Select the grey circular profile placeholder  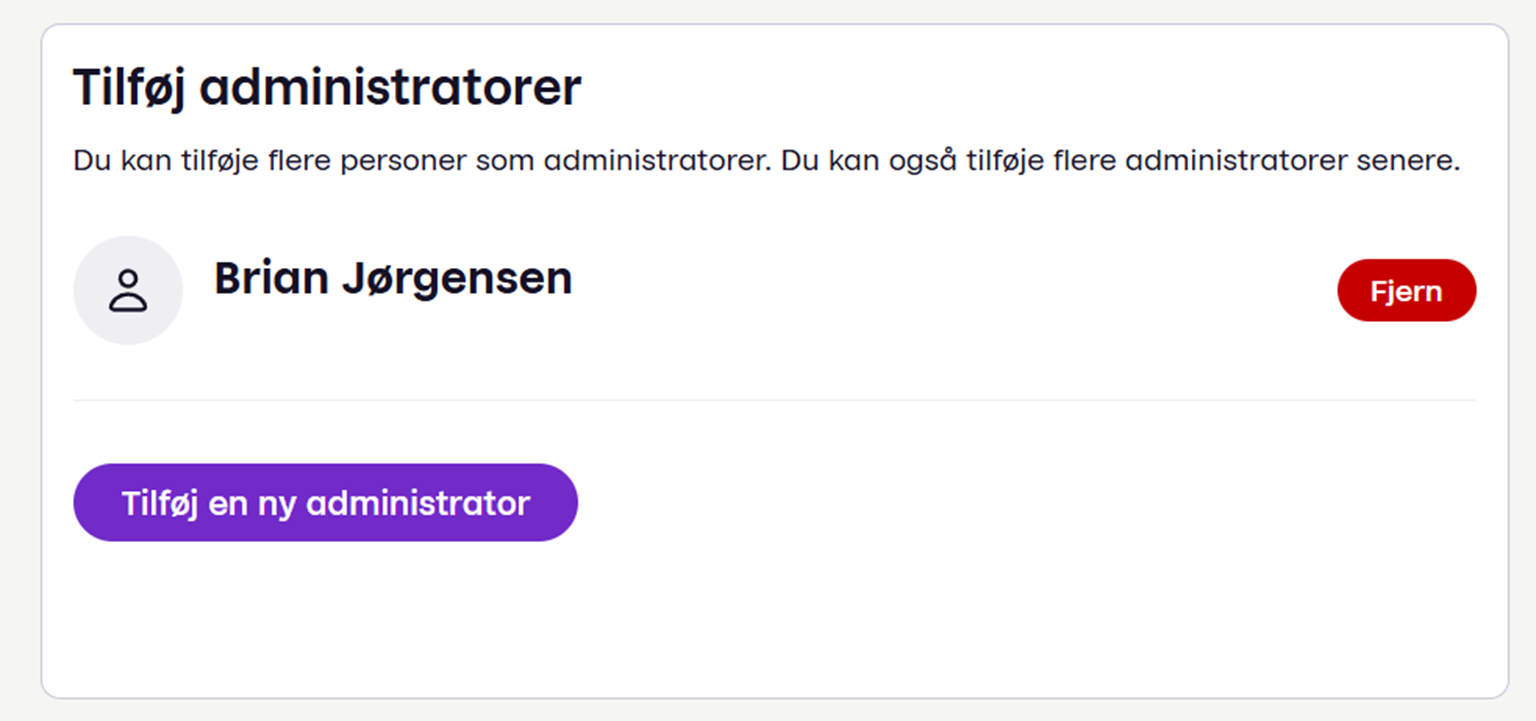128,290
